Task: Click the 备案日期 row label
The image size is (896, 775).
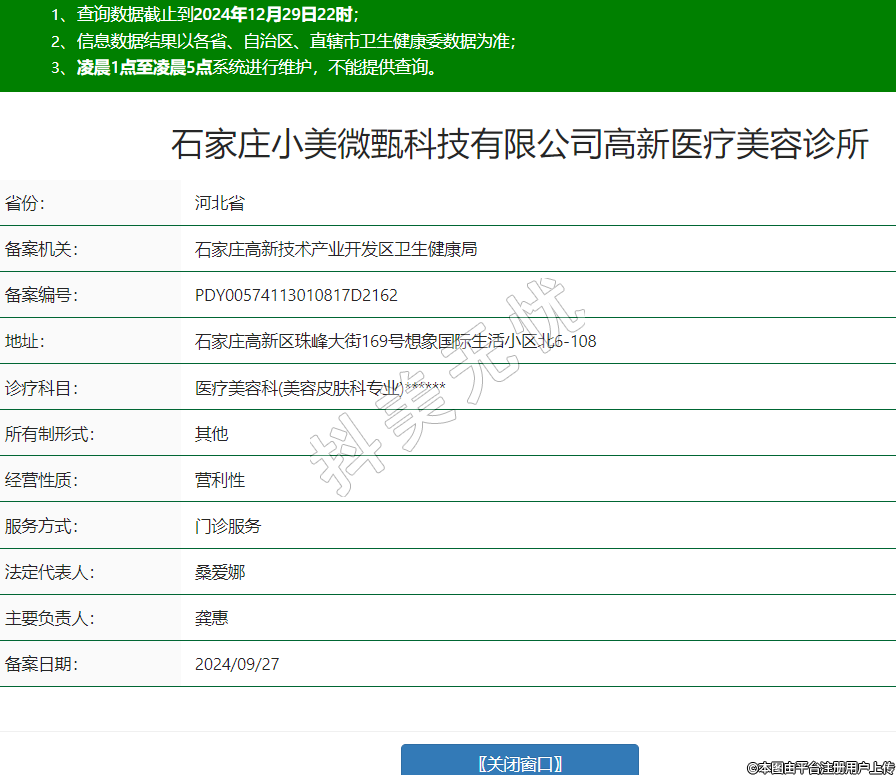Action: pos(41,664)
